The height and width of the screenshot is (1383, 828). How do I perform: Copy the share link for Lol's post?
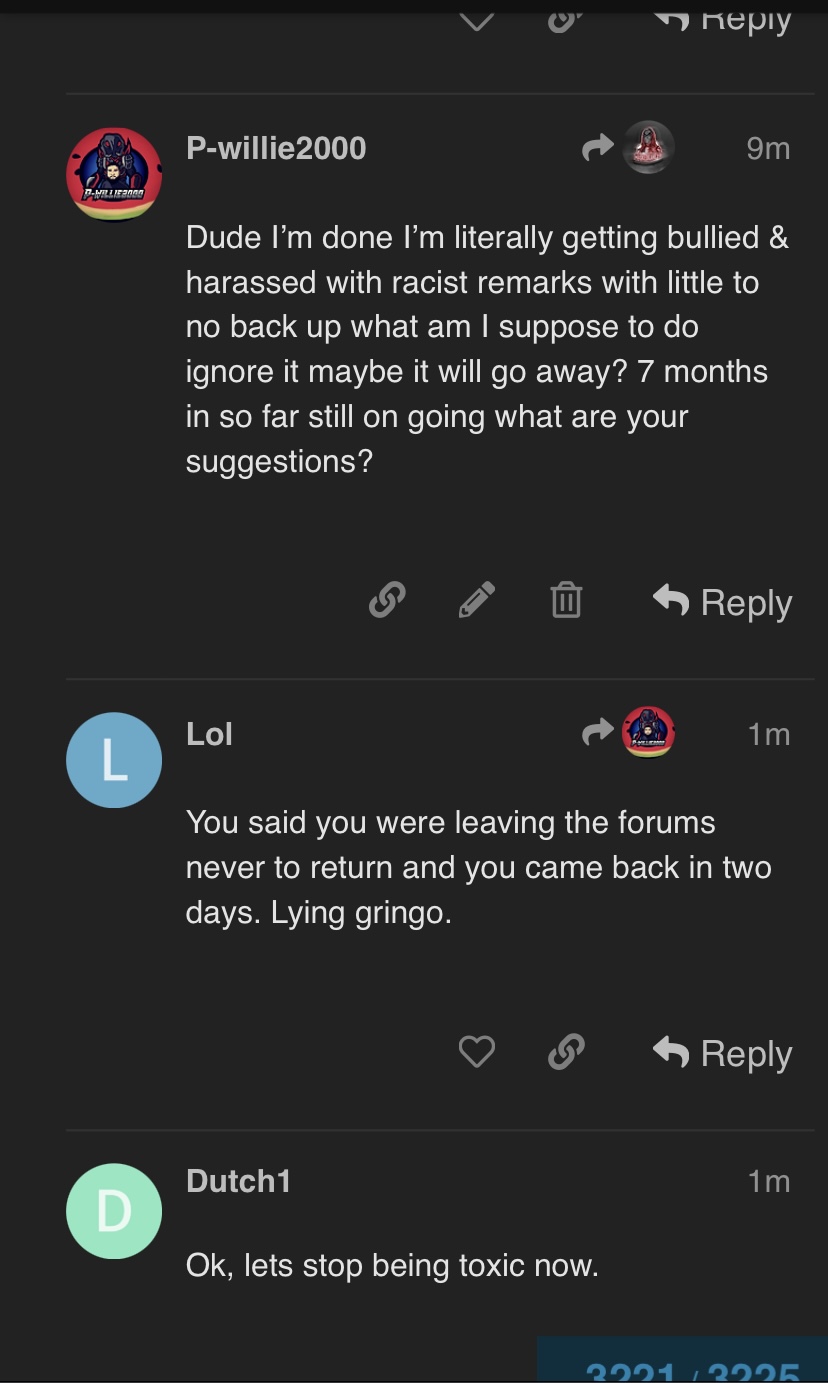(x=566, y=1052)
